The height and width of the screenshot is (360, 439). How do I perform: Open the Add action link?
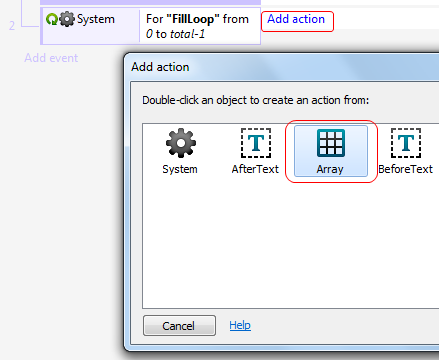[296, 19]
